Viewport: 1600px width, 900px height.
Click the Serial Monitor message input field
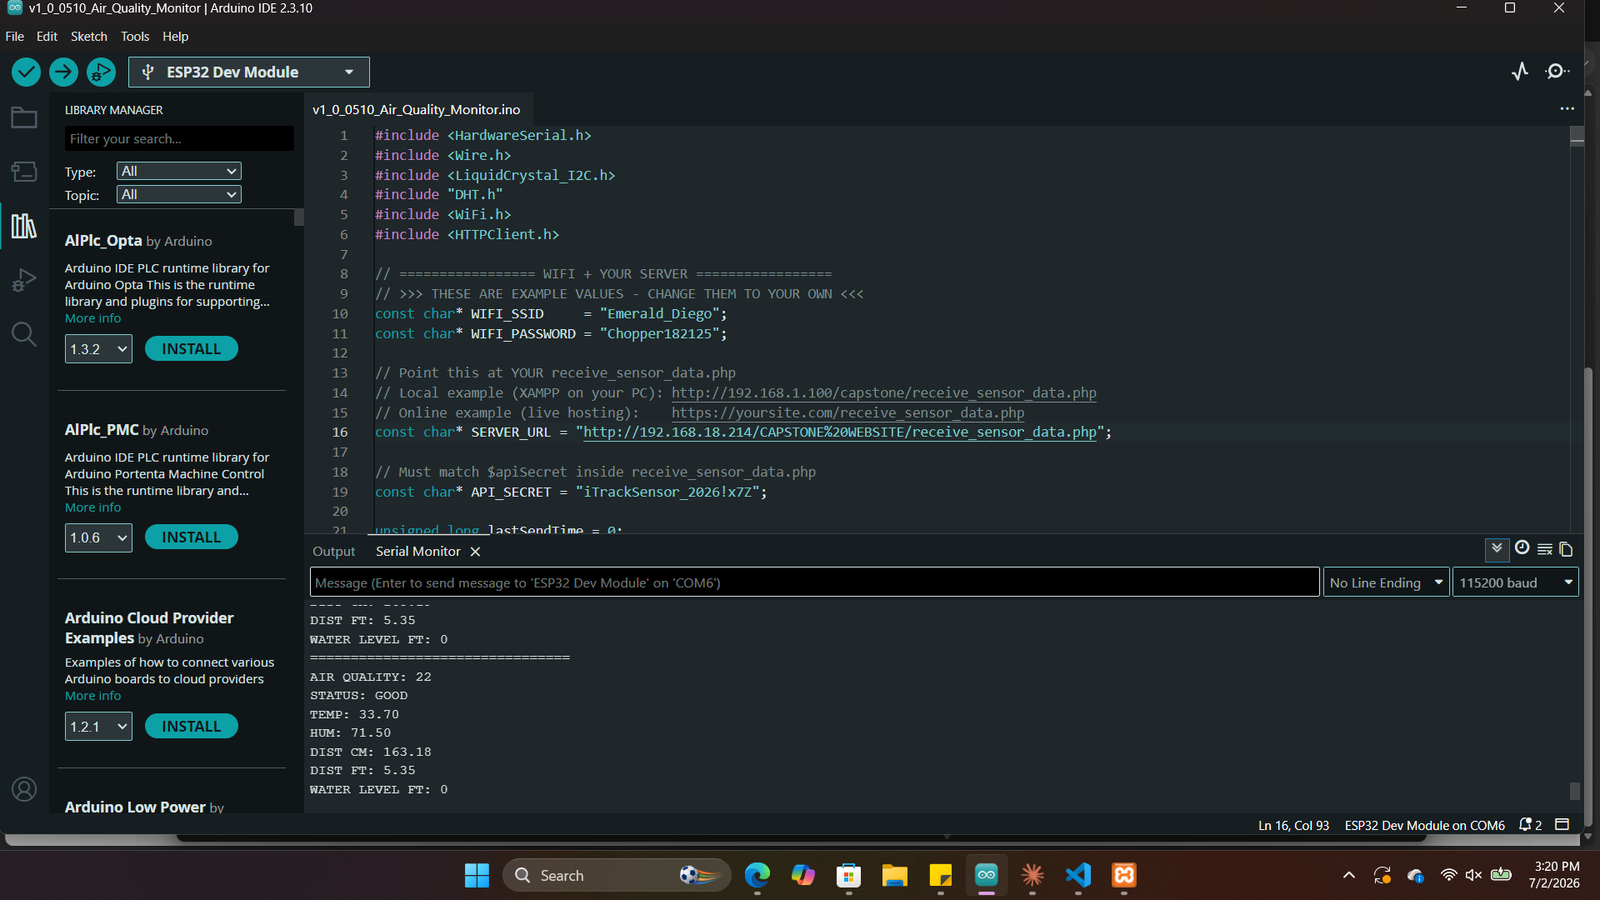(815, 583)
